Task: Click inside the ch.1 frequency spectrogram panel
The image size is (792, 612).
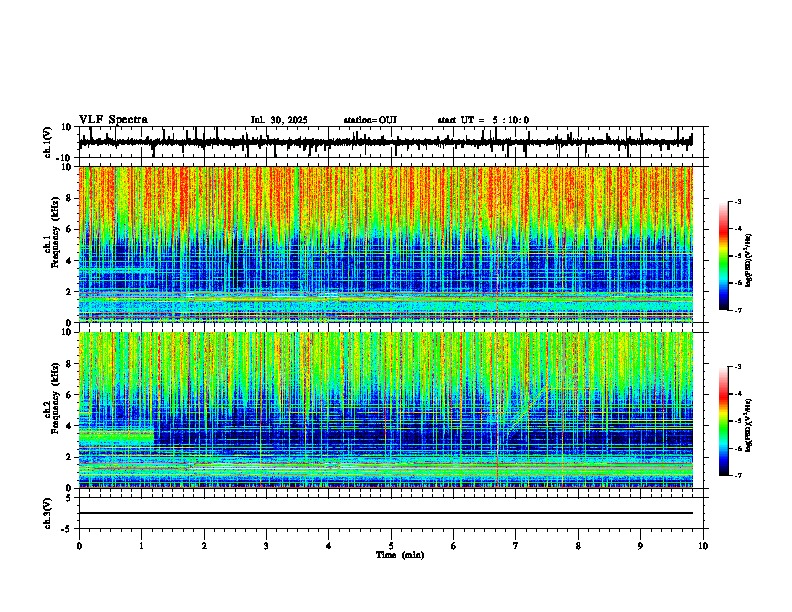Action: [385, 244]
